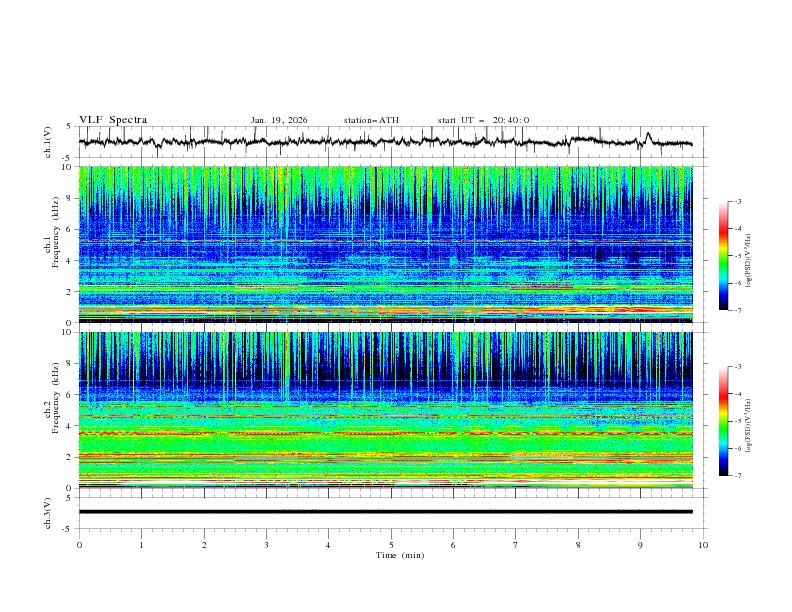The height and width of the screenshot is (612, 792).
Task: Click the "7" tick on the time axis
Action: click(x=515, y=545)
